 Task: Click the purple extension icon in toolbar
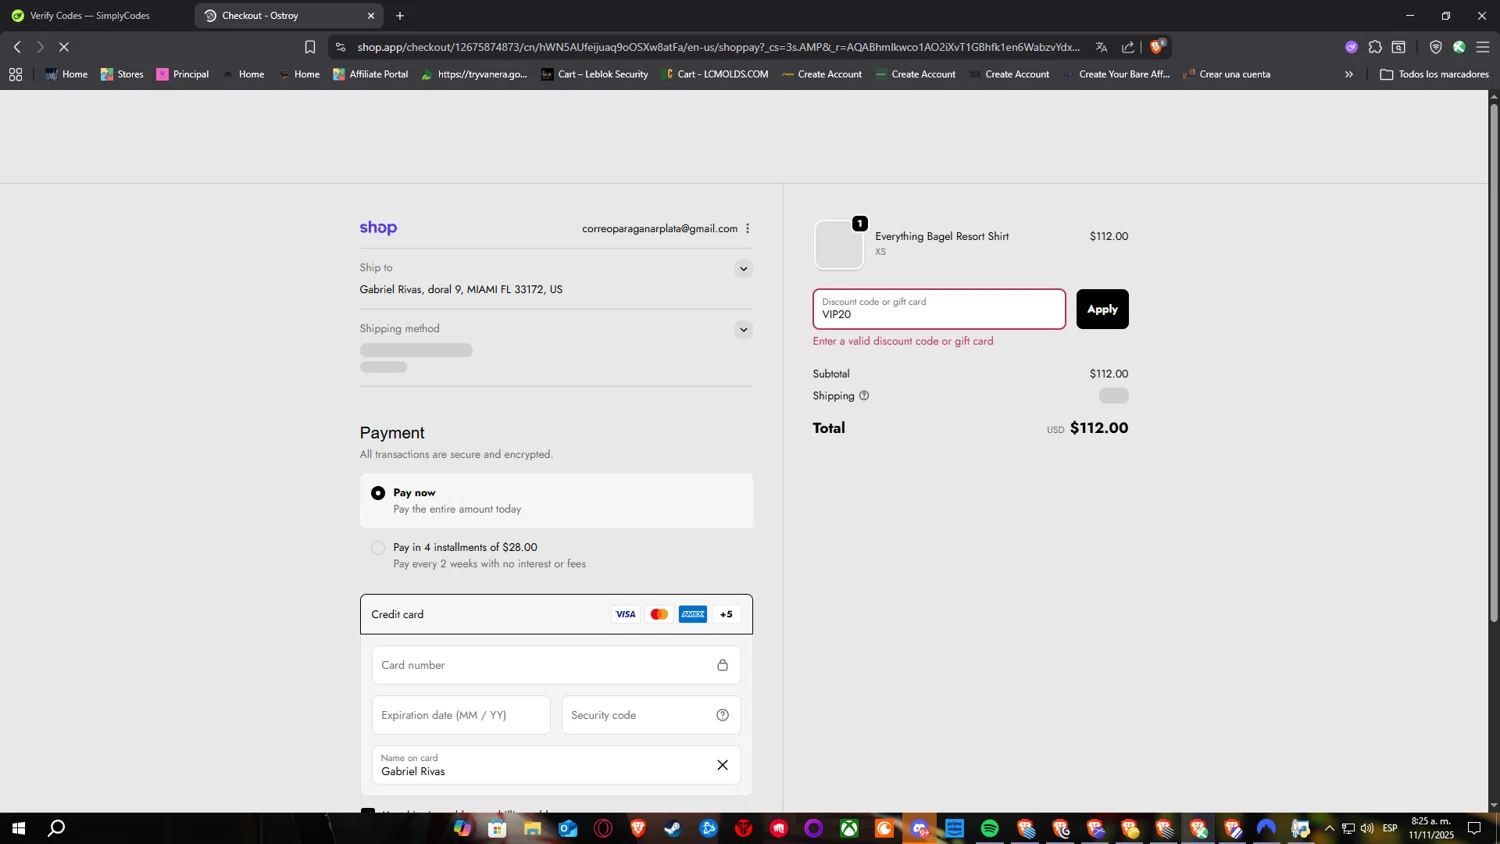coord(1351,47)
